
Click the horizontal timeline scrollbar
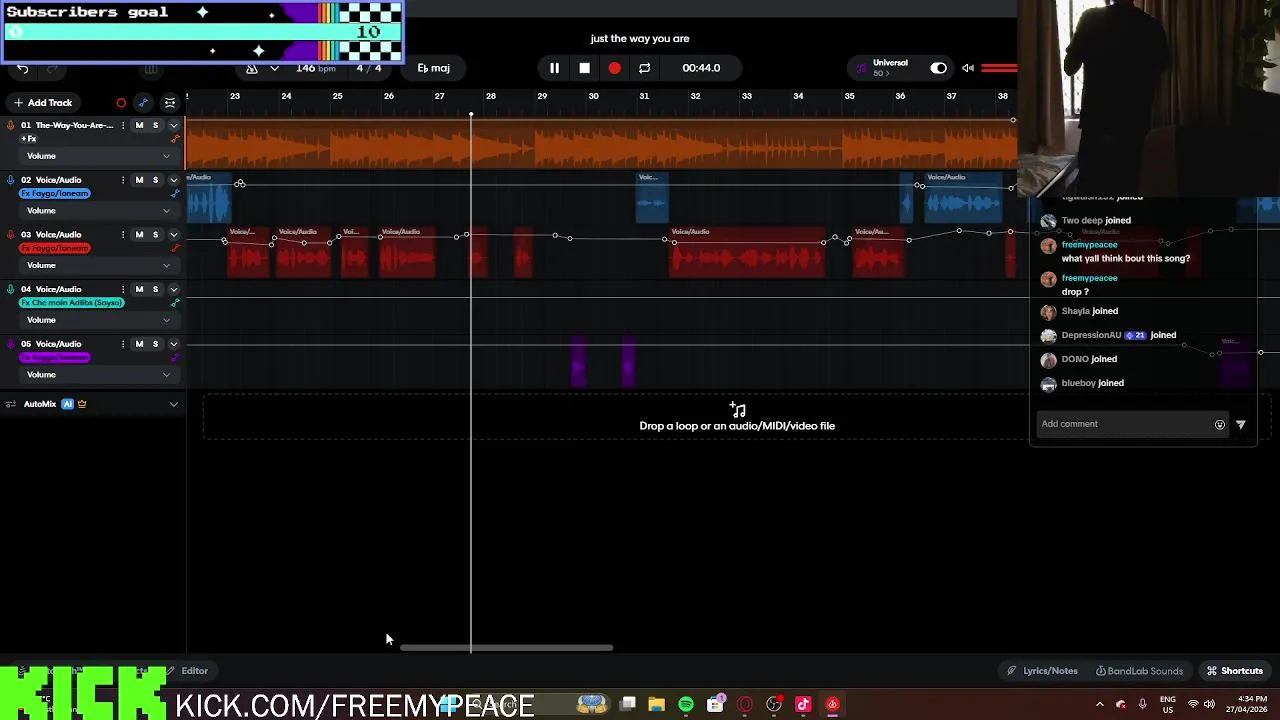point(507,648)
